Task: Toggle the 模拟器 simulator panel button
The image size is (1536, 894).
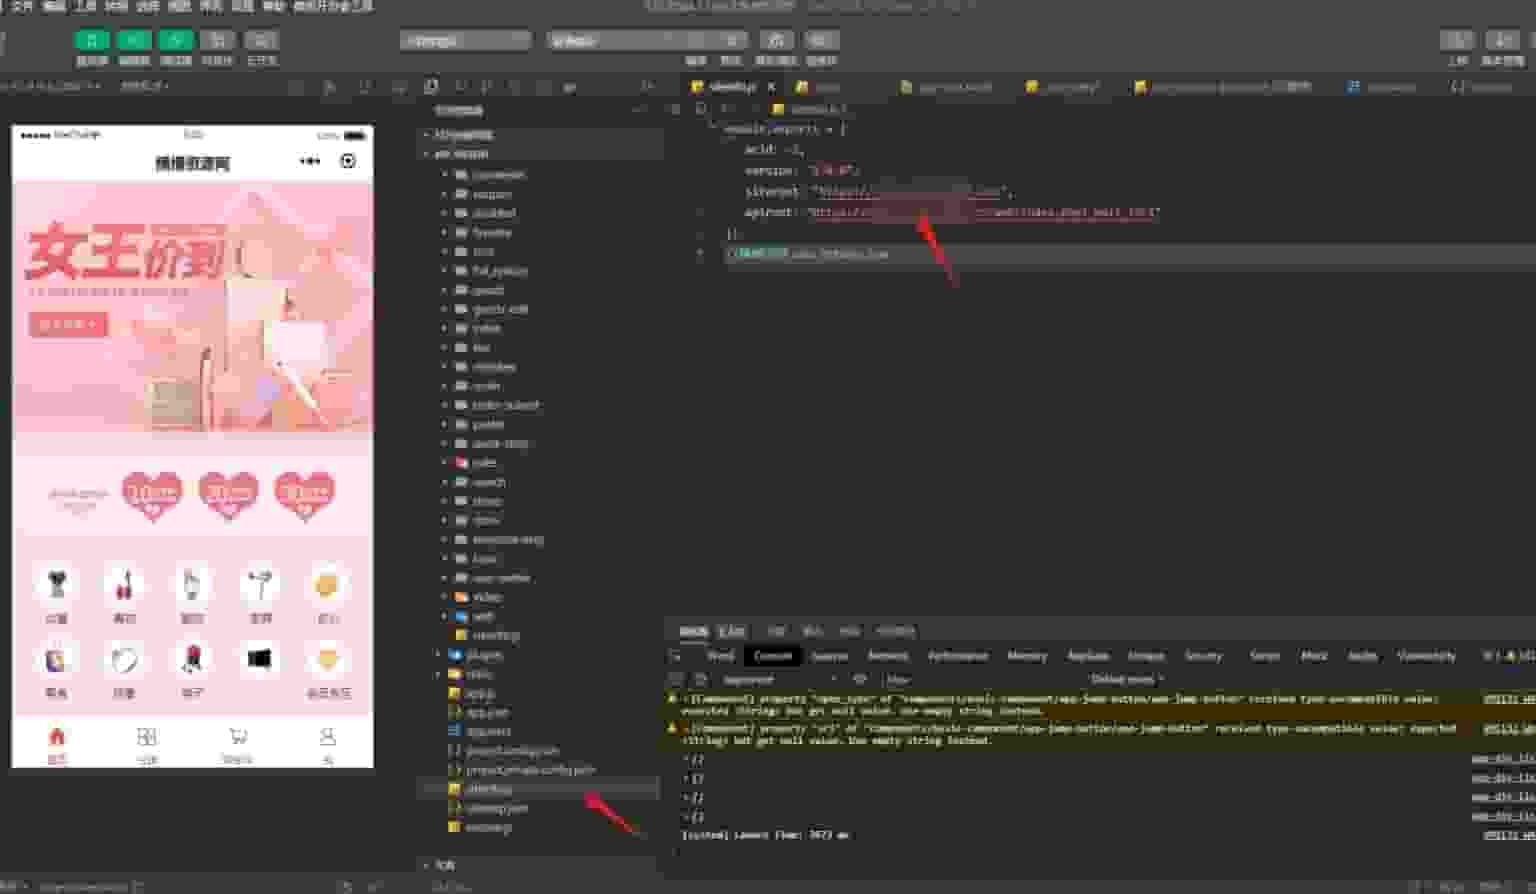Action: pyautogui.click(x=91, y=40)
